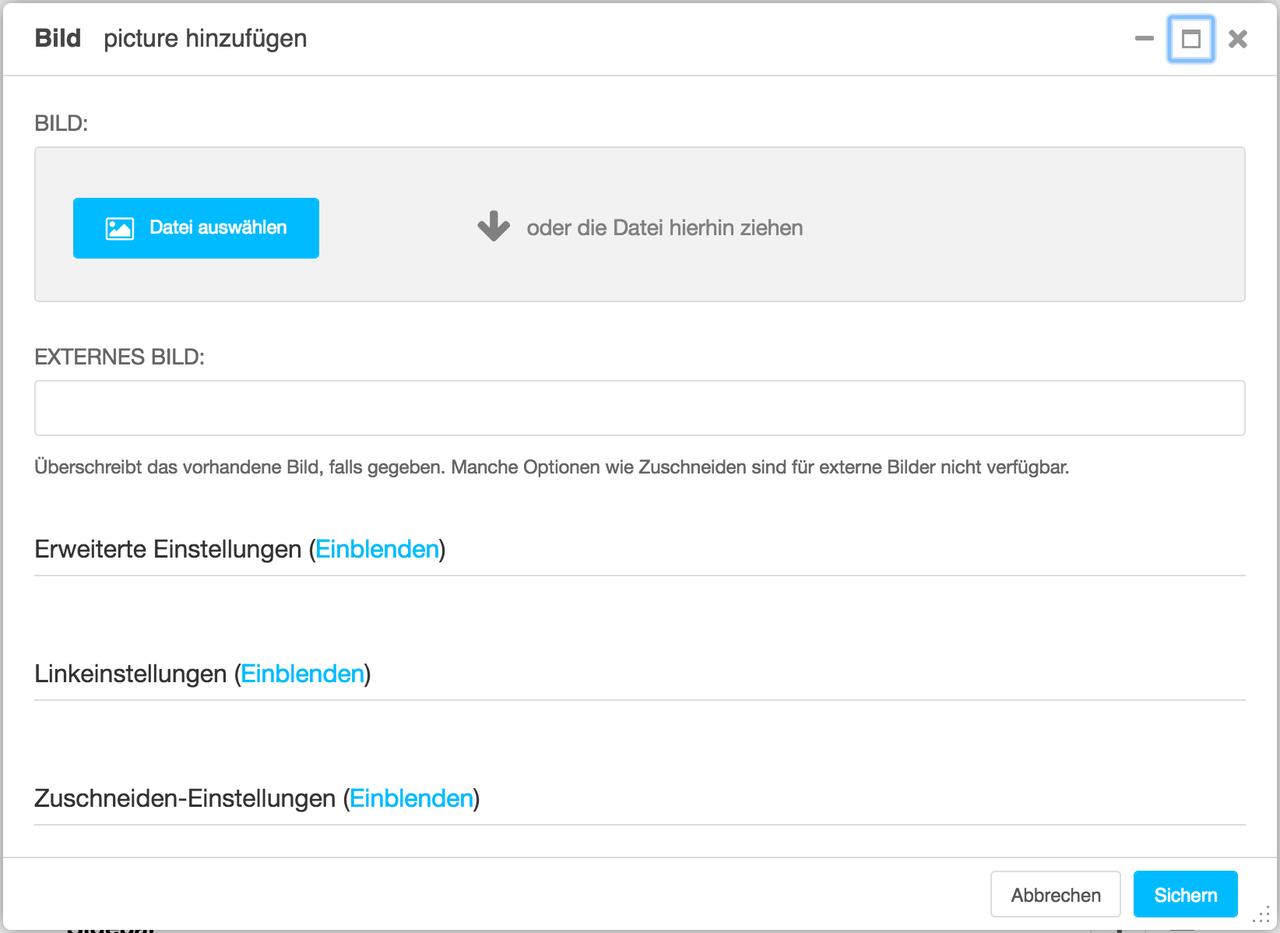Click the Datei auswählen upload button
The image size is (1280, 933).
(196, 228)
